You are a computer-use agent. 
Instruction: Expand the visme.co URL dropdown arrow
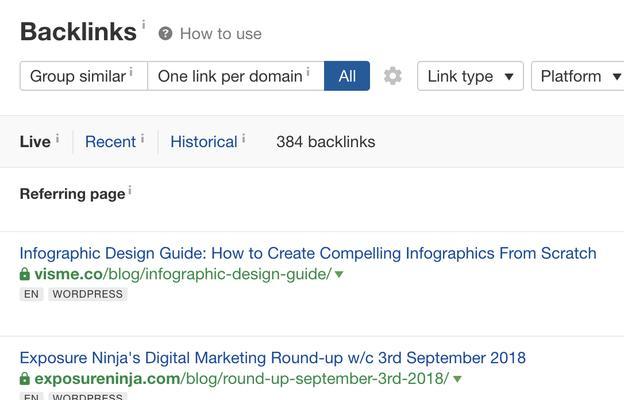pyautogui.click(x=339, y=274)
